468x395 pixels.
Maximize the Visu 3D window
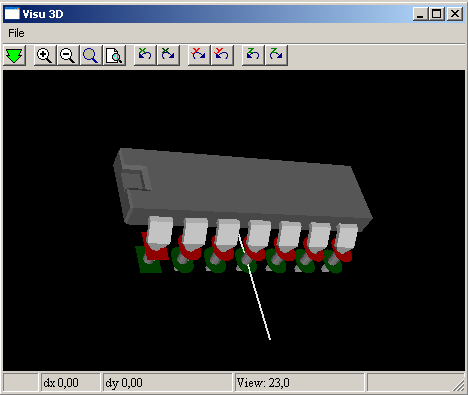coord(437,14)
